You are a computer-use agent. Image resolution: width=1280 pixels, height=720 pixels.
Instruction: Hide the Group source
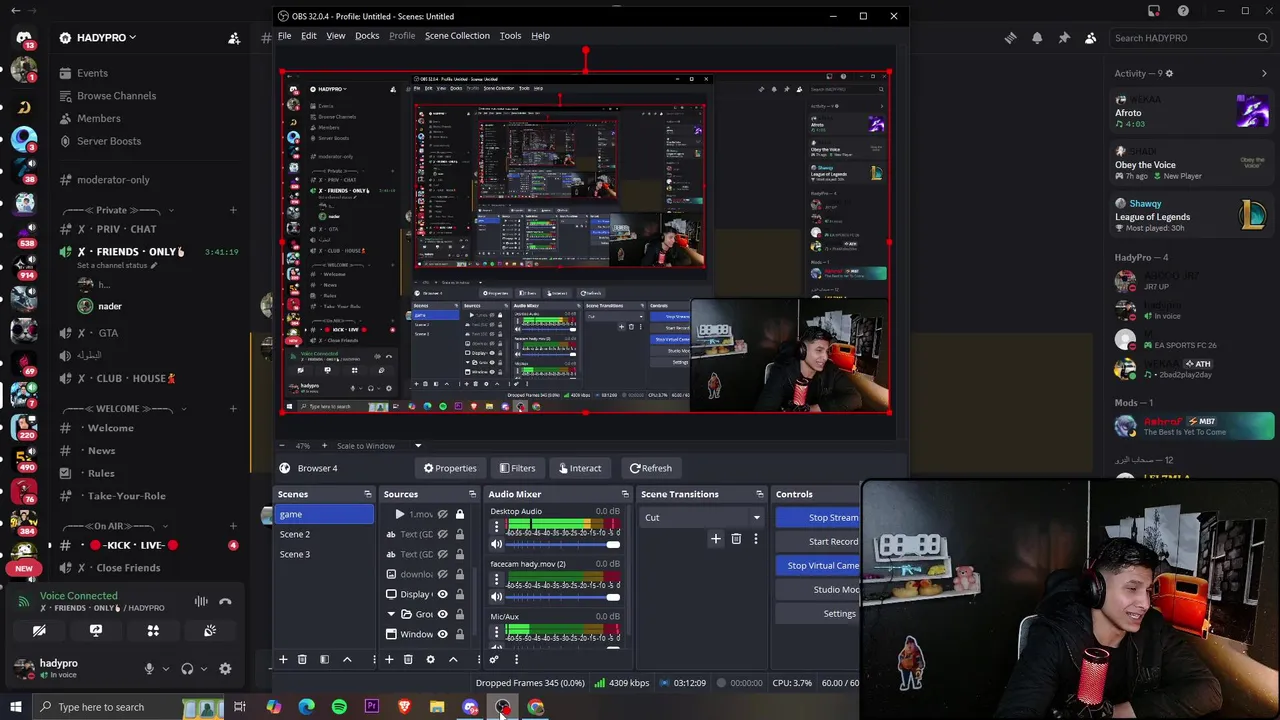(x=442, y=614)
